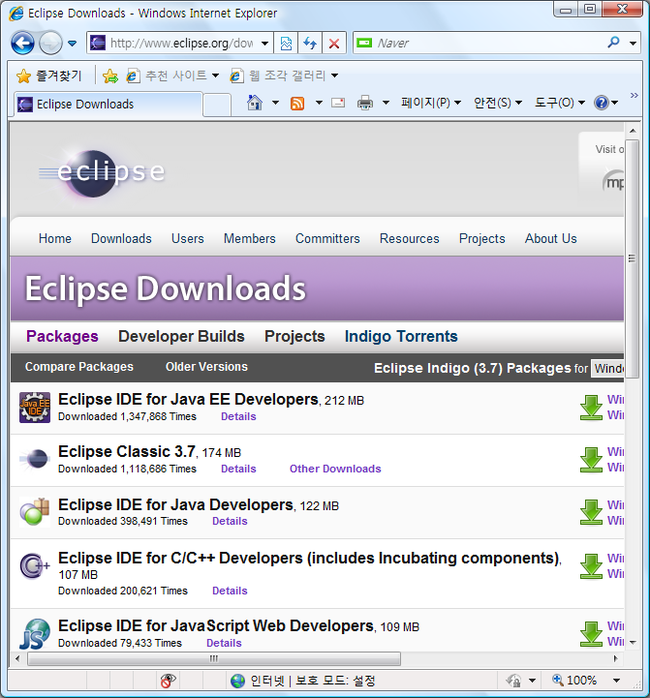Expand the address bar URL history dropdown

coord(265,43)
